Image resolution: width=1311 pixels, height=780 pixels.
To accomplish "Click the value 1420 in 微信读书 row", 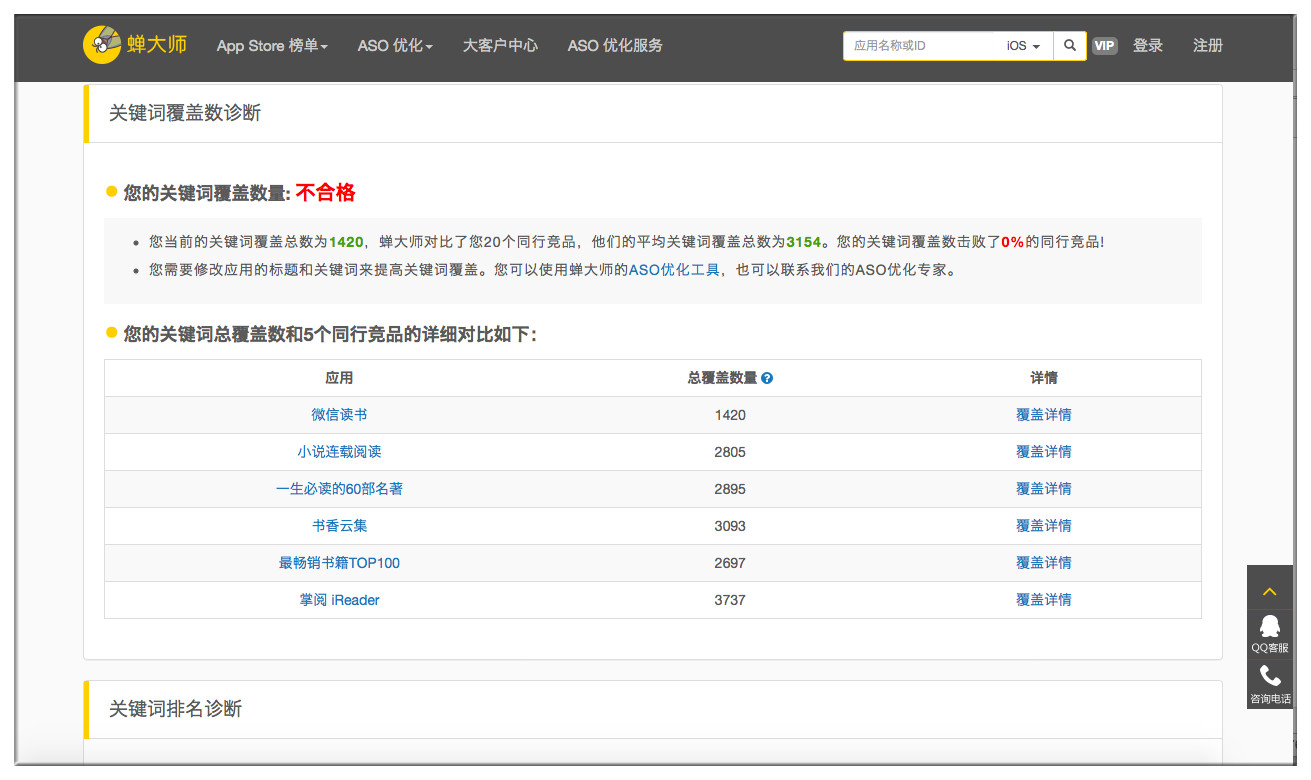I will pyautogui.click(x=730, y=415).
